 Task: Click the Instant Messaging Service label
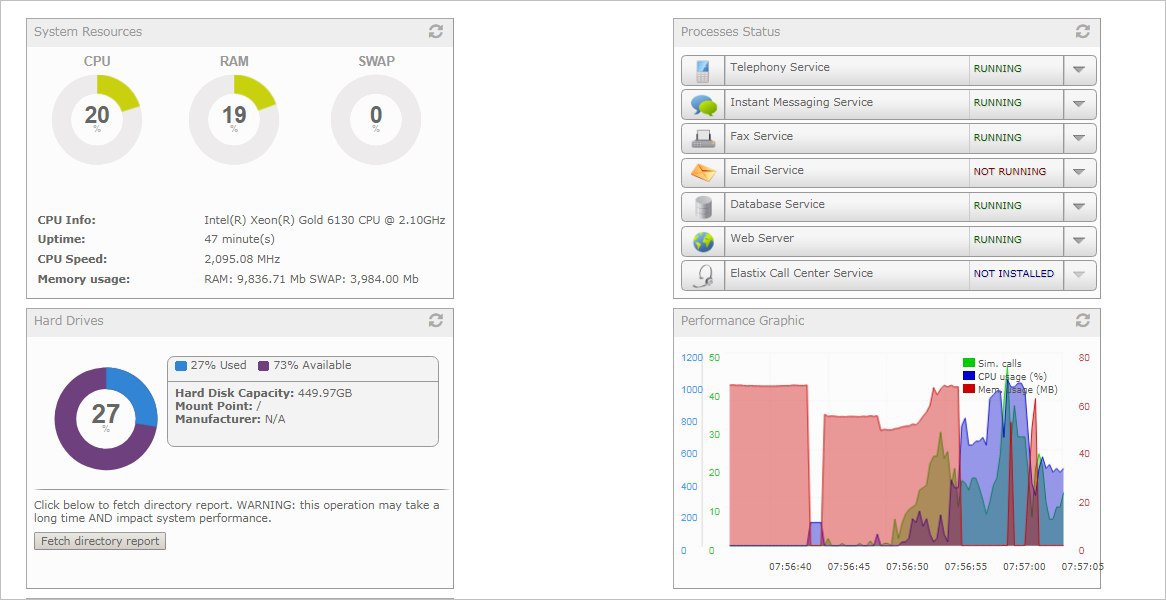point(801,102)
